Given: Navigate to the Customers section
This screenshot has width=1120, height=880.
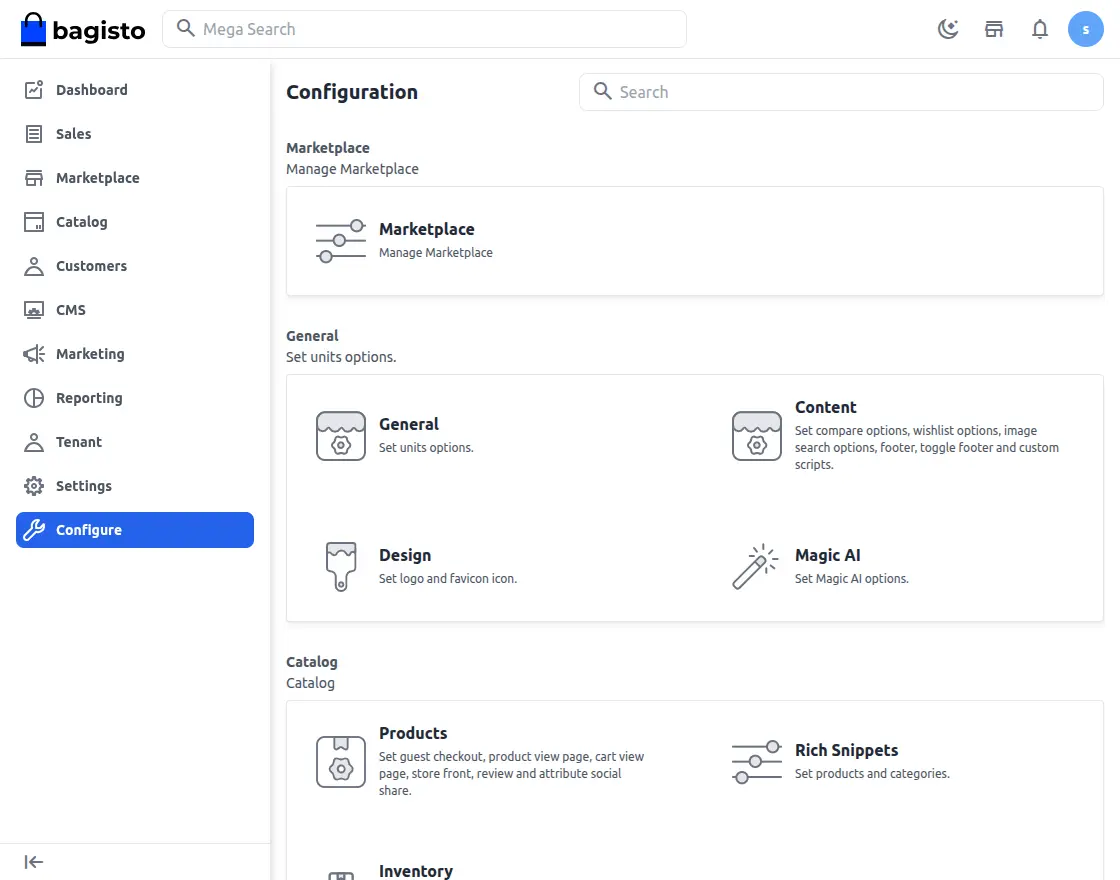Looking at the screenshot, I should pos(94,265).
